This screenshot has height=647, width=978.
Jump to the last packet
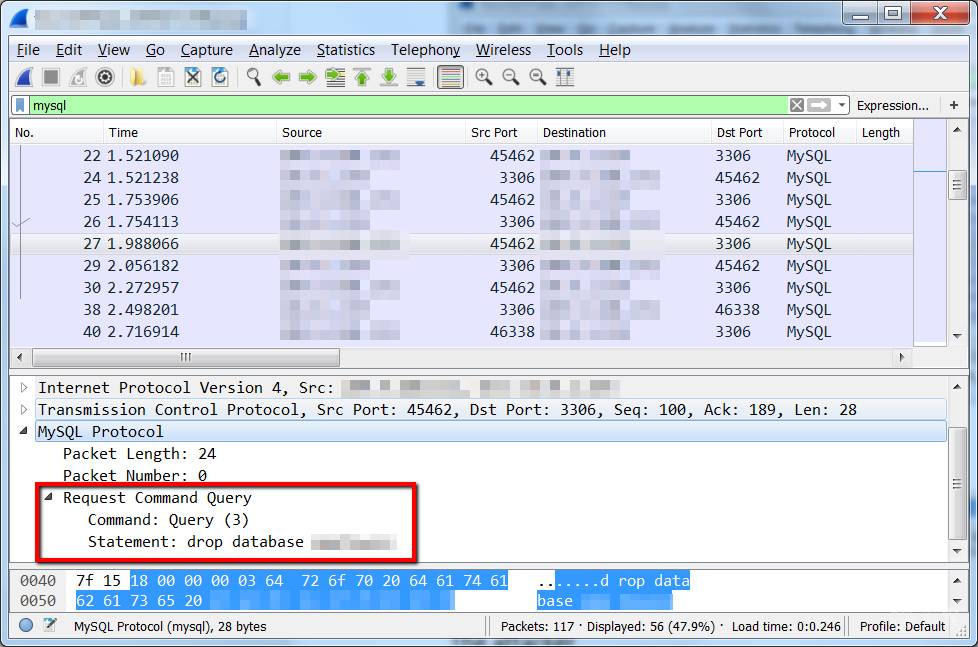click(x=389, y=77)
